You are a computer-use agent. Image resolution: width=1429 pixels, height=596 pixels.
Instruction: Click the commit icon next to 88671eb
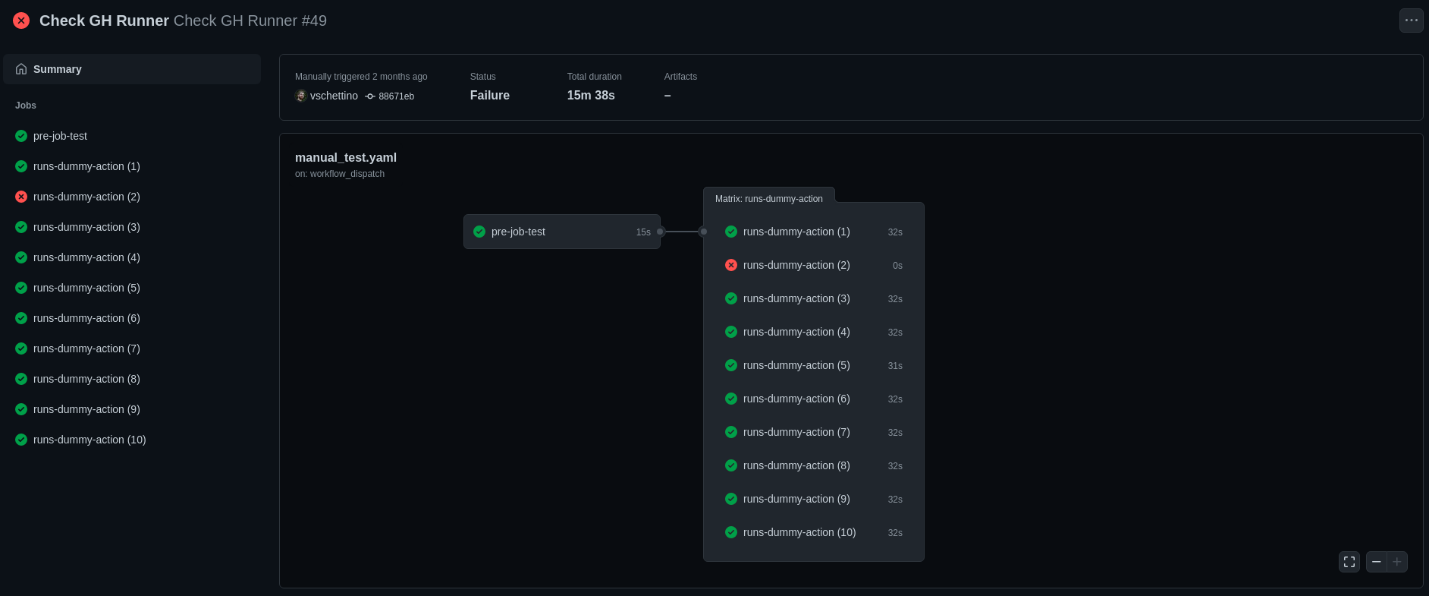pos(370,96)
